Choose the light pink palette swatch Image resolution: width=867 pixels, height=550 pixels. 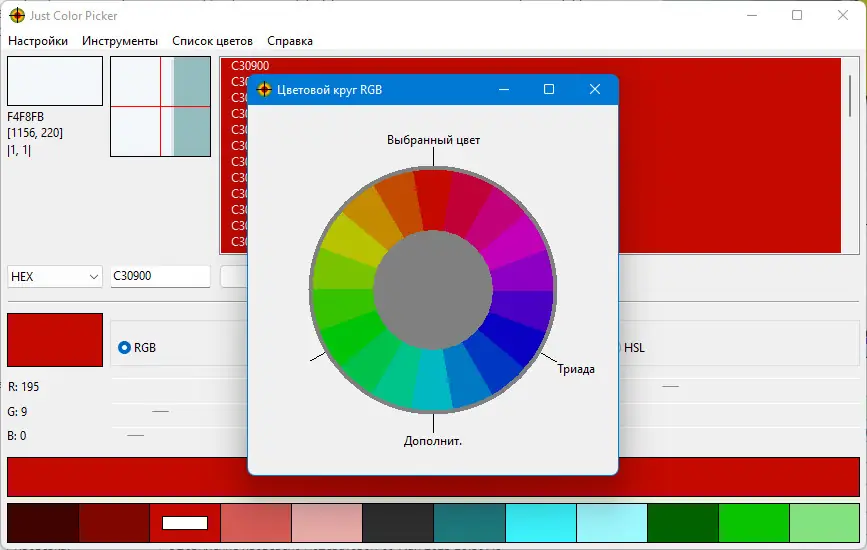point(327,522)
